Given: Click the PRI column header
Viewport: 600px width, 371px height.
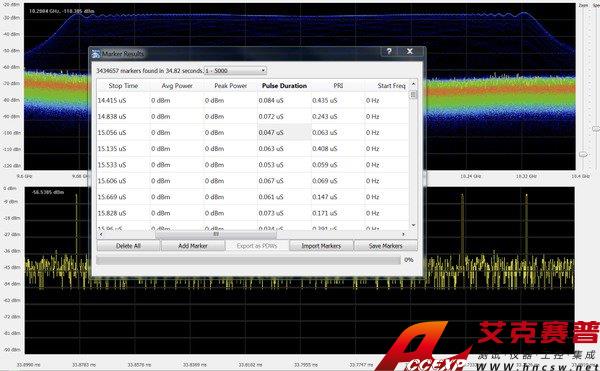Looking at the screenshot, I should point(338,86).
